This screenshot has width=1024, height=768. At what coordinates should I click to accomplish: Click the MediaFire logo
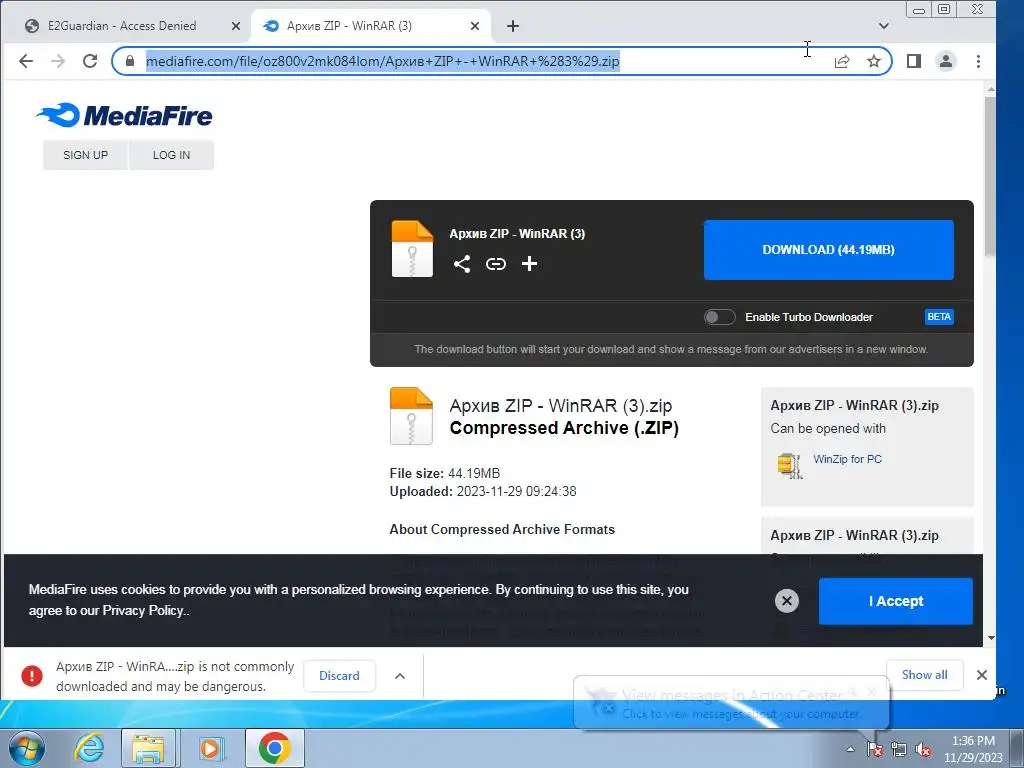click(x=124, y=116)
